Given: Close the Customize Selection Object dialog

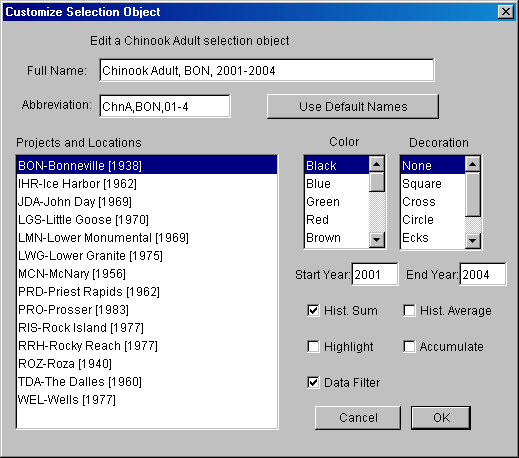Looking at the screenshot, I should [x=505, y=12].
